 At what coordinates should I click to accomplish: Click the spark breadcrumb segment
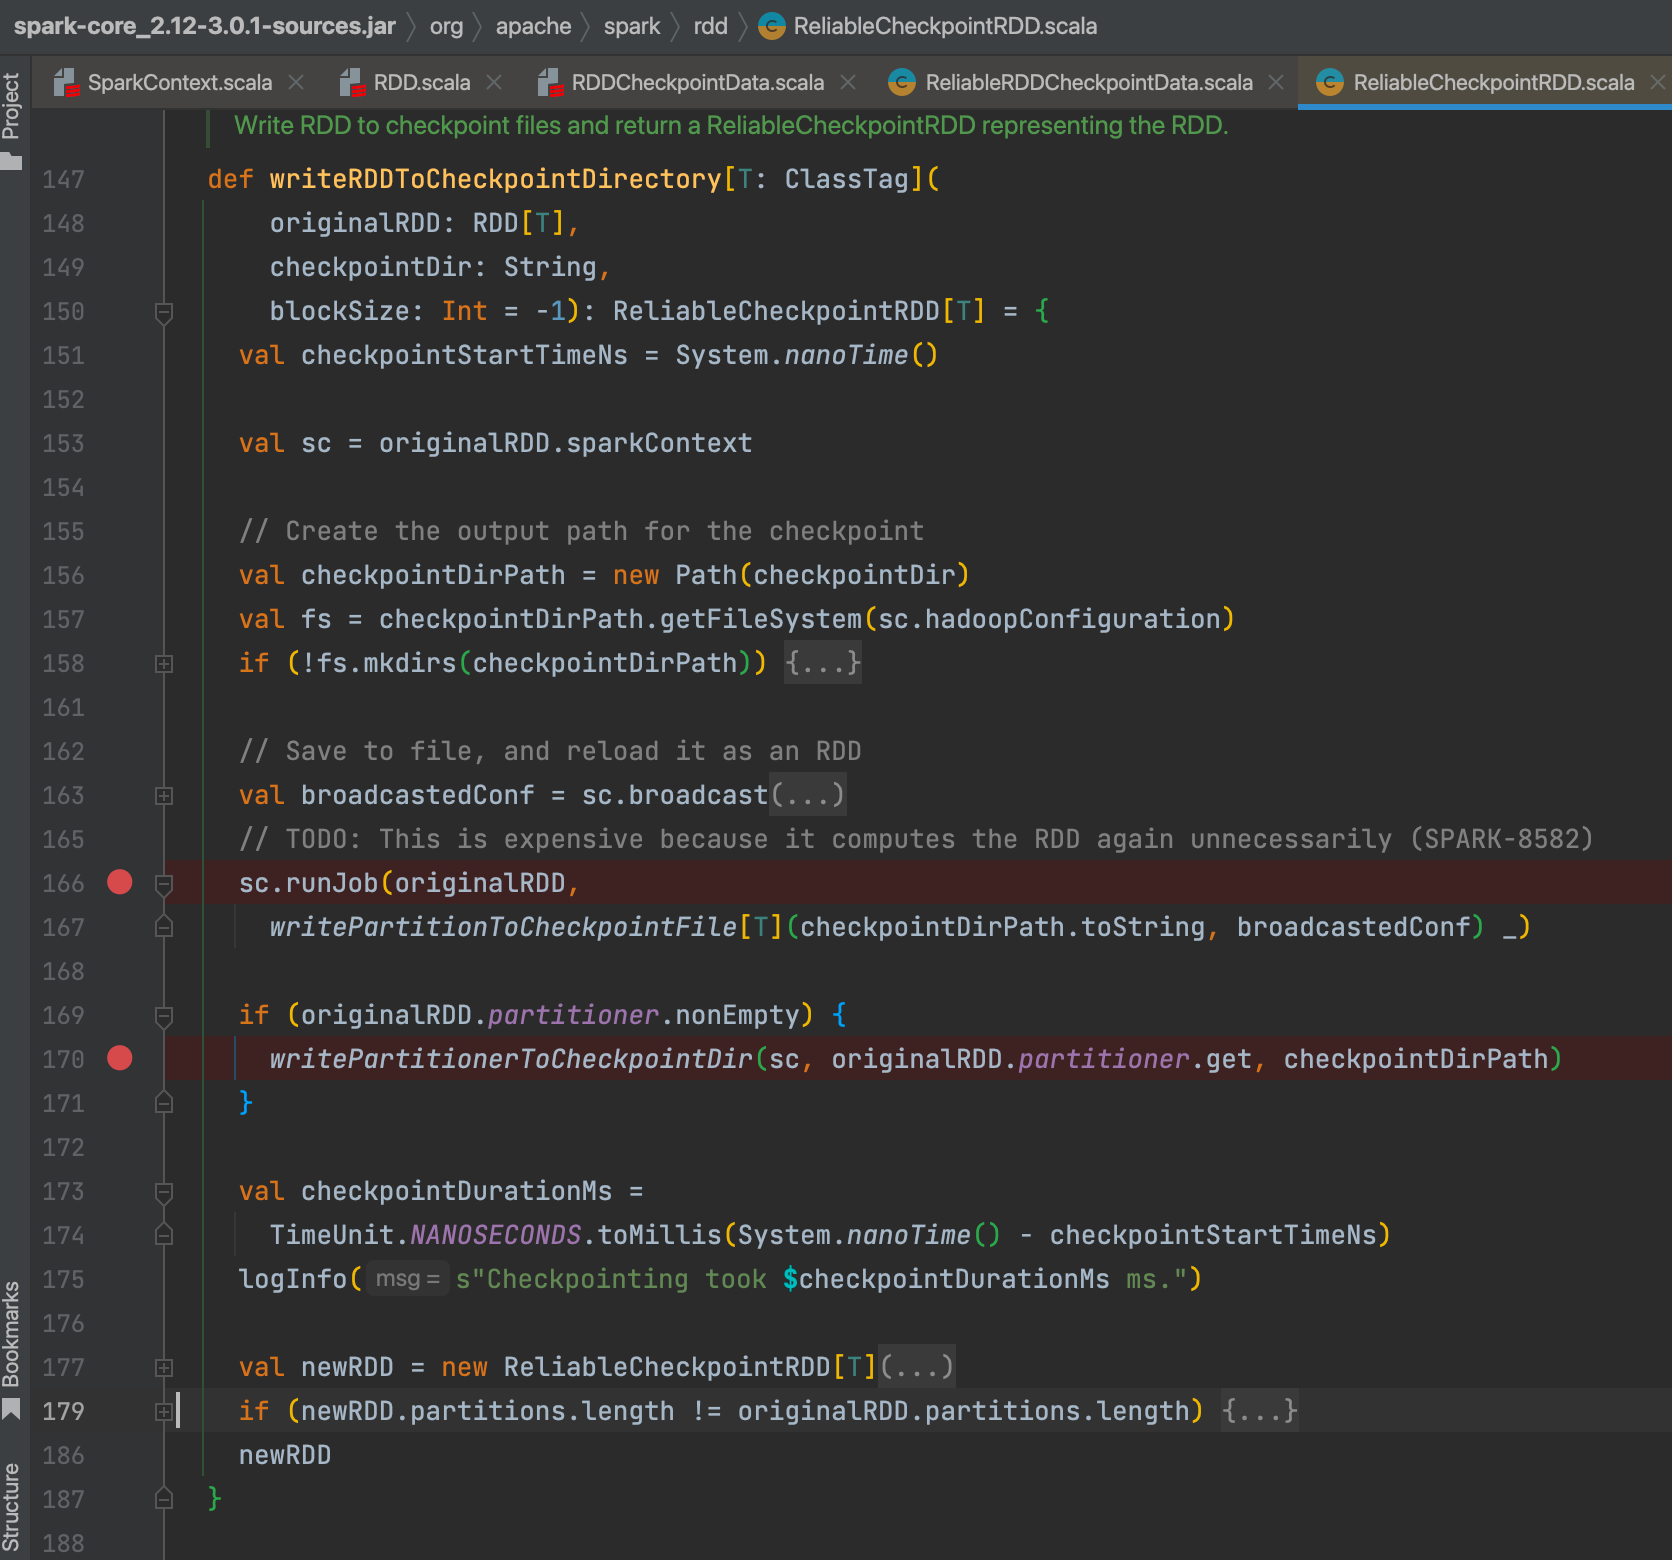(x=632, y=26)
